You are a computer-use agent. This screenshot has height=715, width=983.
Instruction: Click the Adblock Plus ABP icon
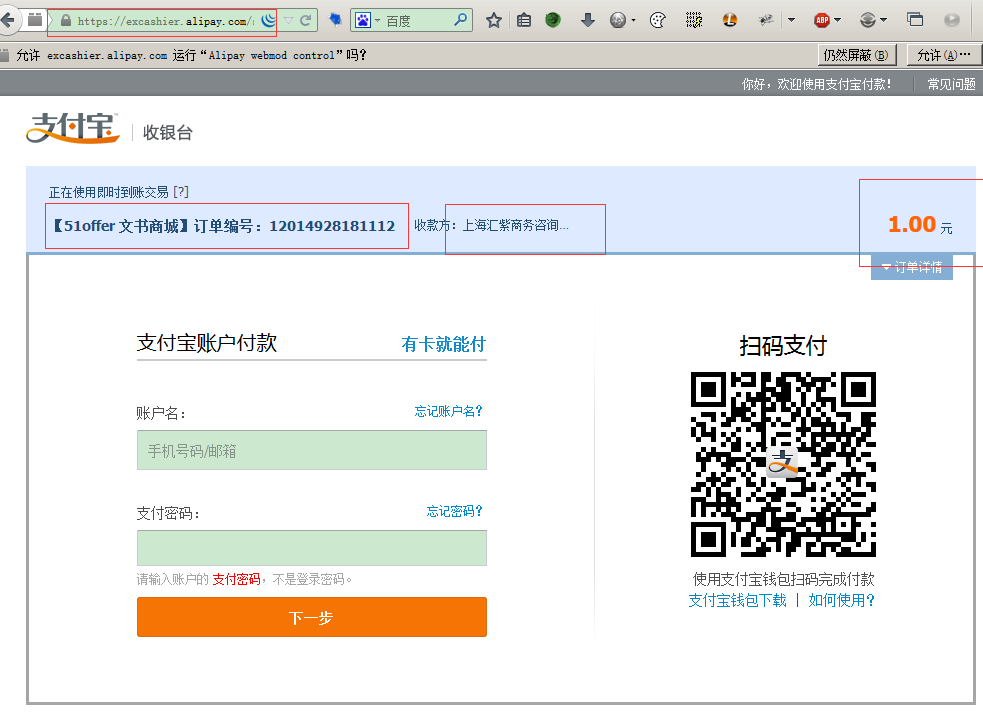[x=822, y=21]
